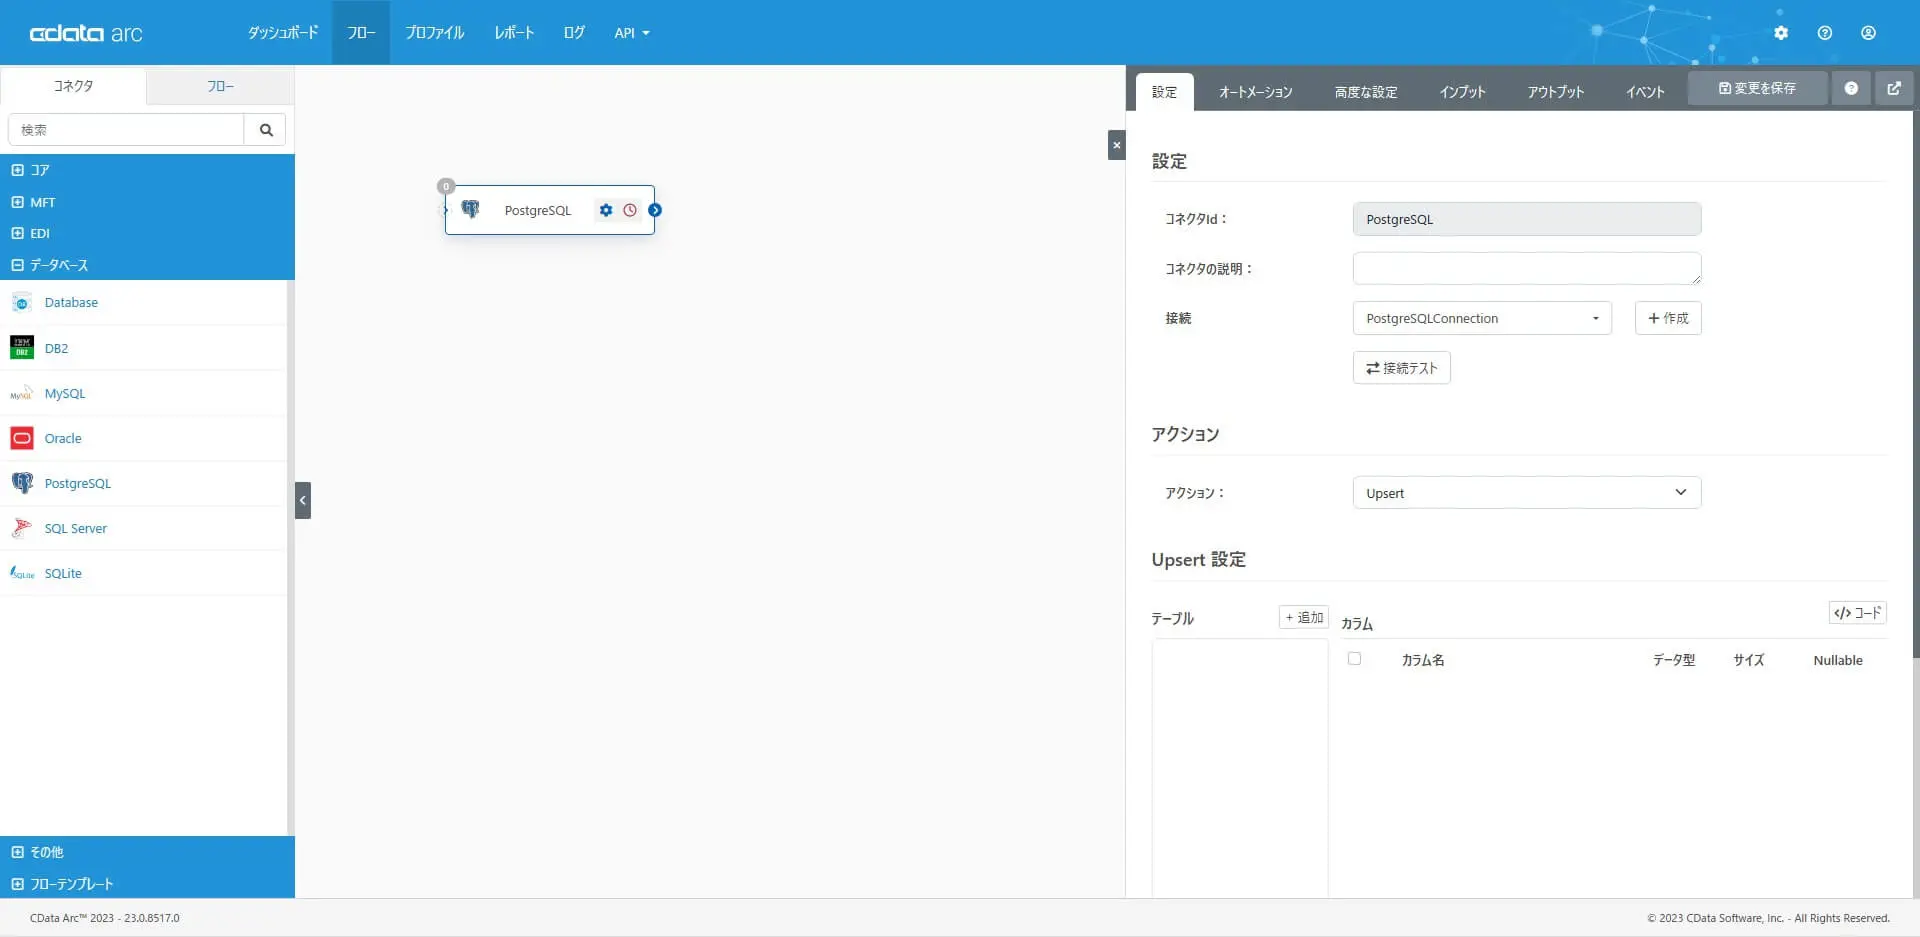Select the Database connector icon
The width and height of the screenshot is (1920, 937).
coord(22,303)
